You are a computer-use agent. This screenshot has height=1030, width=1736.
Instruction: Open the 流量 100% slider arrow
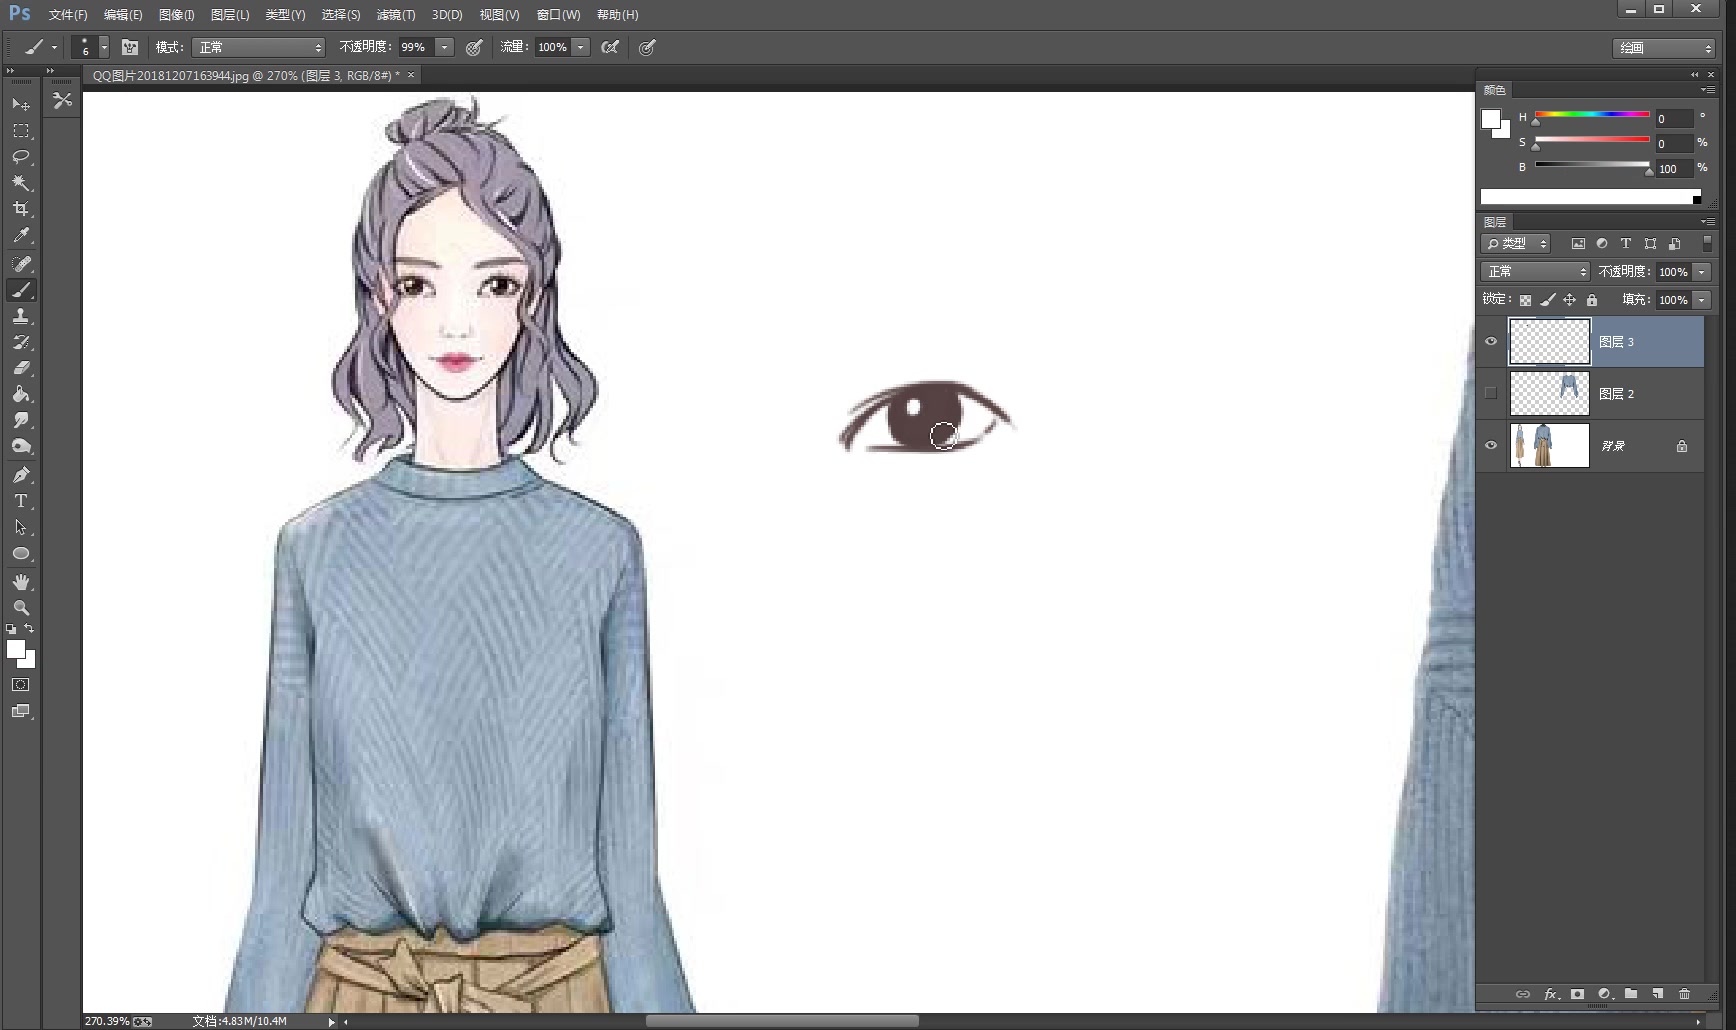tap(580, 47)
